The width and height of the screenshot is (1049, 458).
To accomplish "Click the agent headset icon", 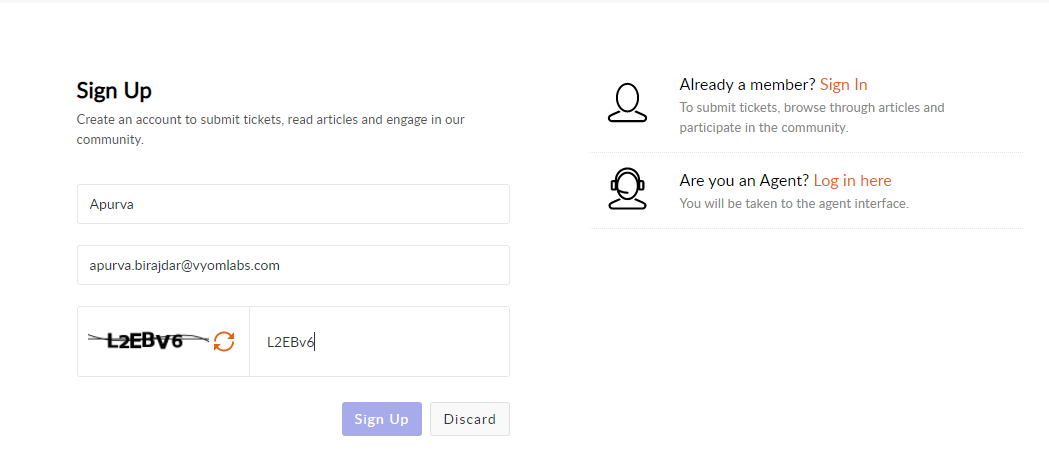I will tap(627, 189).
